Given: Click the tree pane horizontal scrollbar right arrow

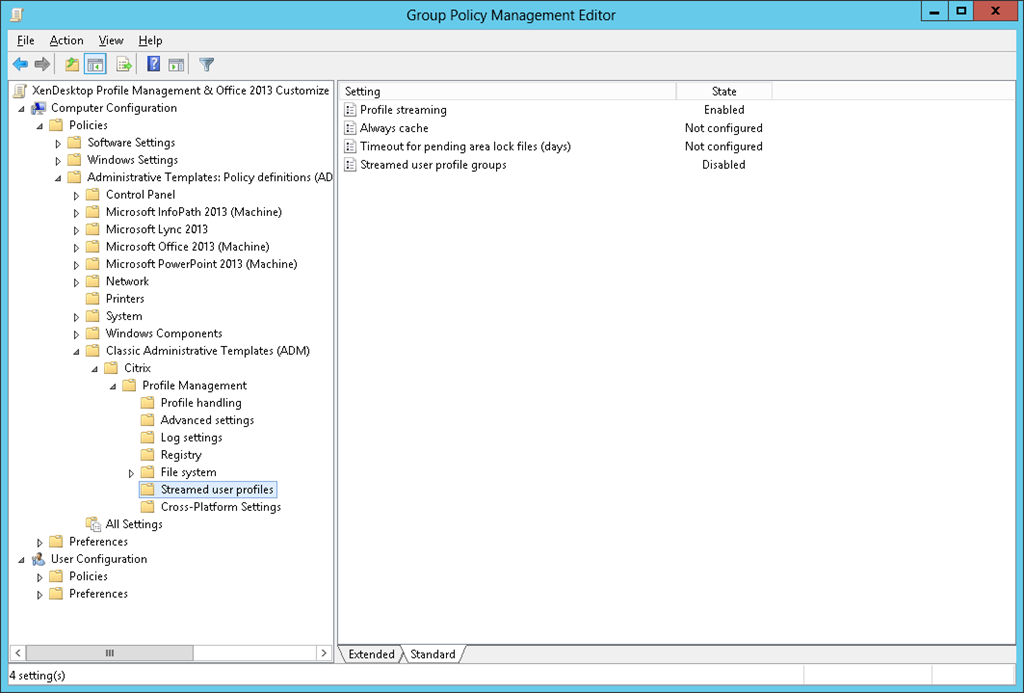Looking at the screenshot, I should [323, 653].
